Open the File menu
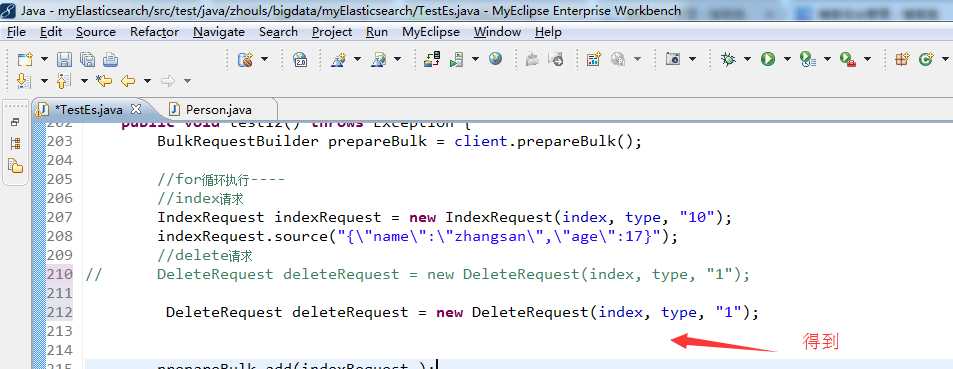Image resolution: width=953 pixels, height=369 pixels. (x=16, y=32)
